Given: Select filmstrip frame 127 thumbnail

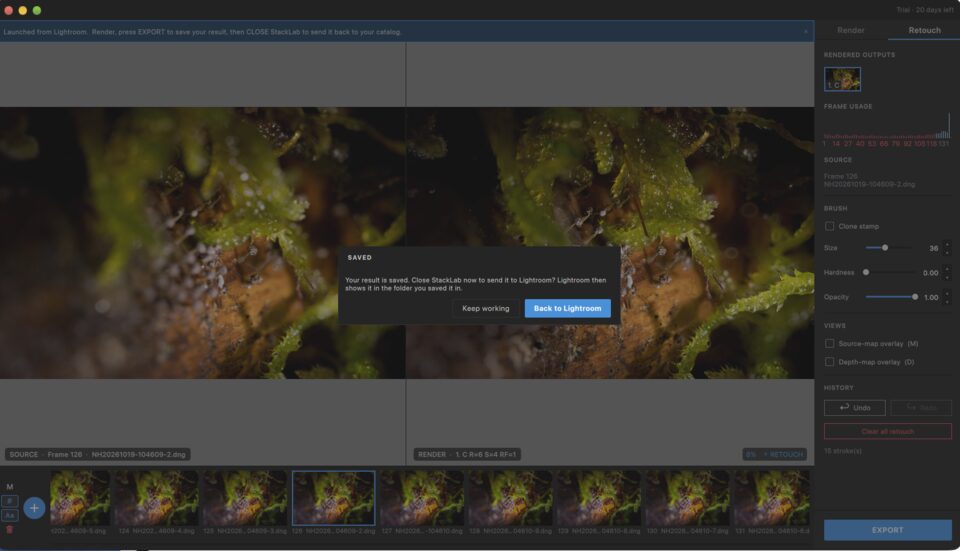Looking at the screenshot, I should pos(422,498).
